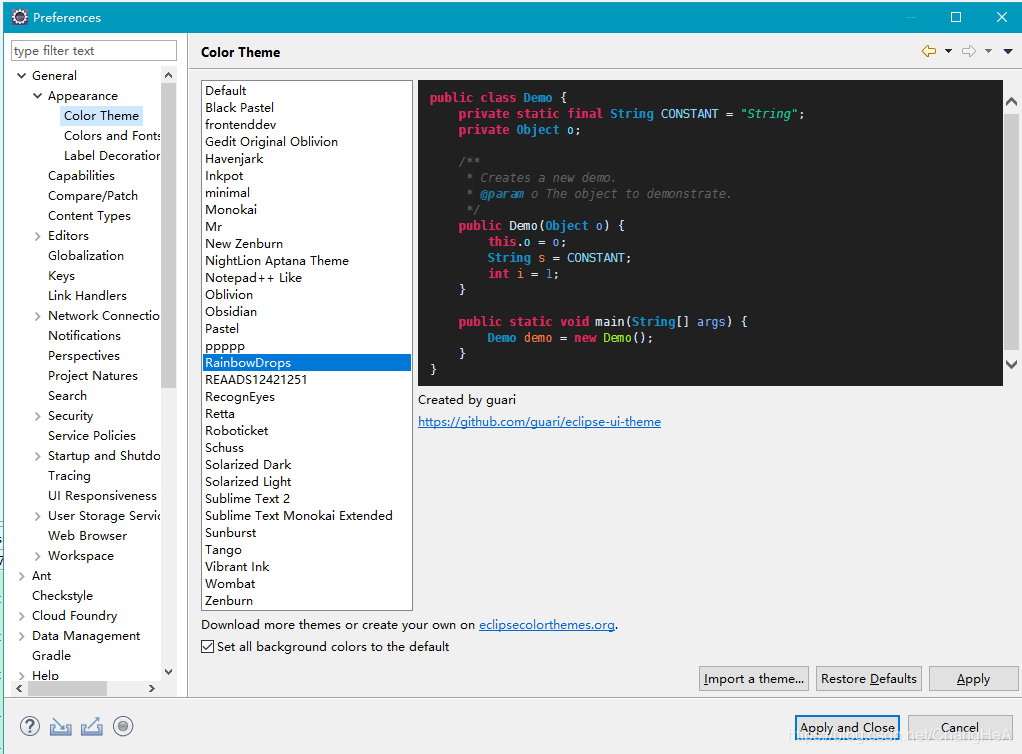
Task: Select the Notepad++ Like theme
Action: point(307,278)
